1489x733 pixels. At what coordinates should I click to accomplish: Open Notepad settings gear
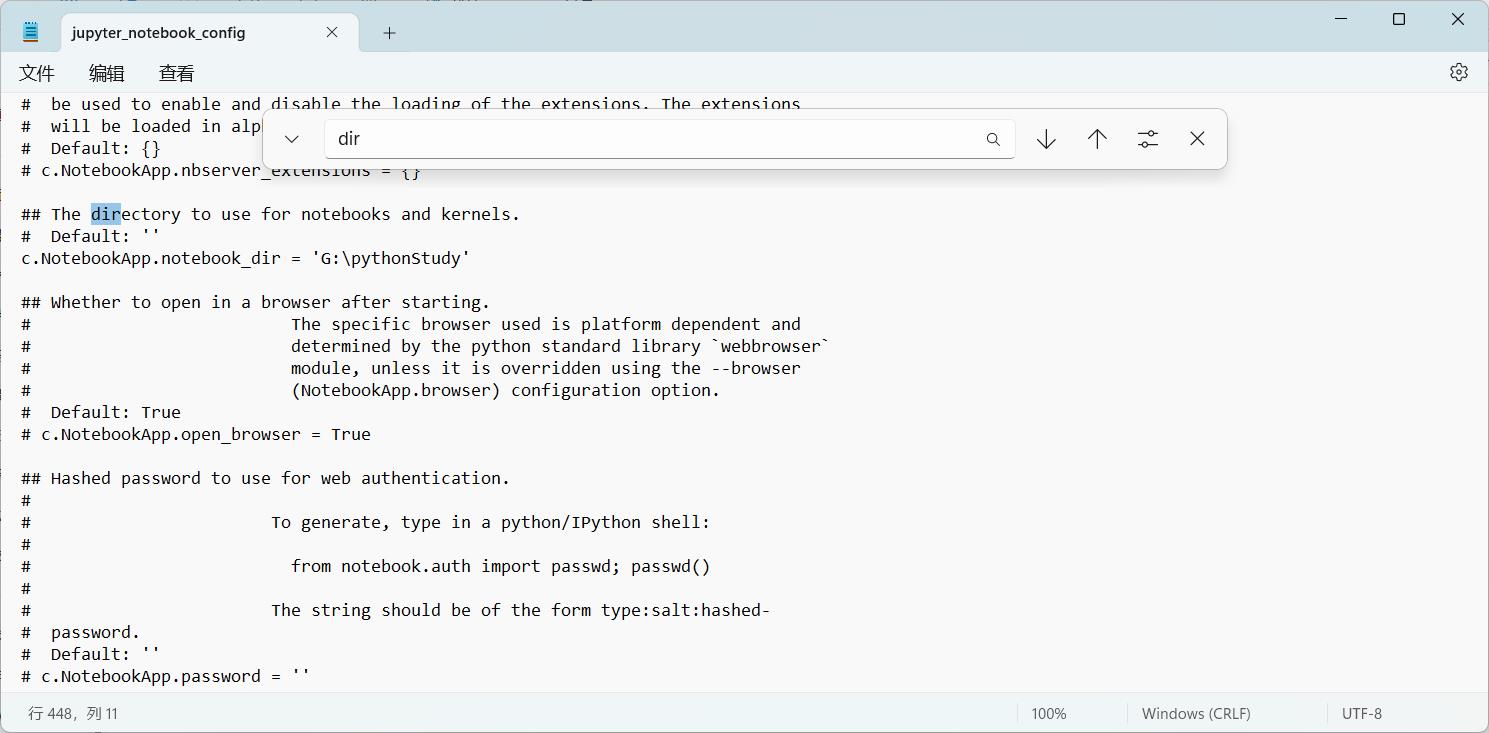1458,72
